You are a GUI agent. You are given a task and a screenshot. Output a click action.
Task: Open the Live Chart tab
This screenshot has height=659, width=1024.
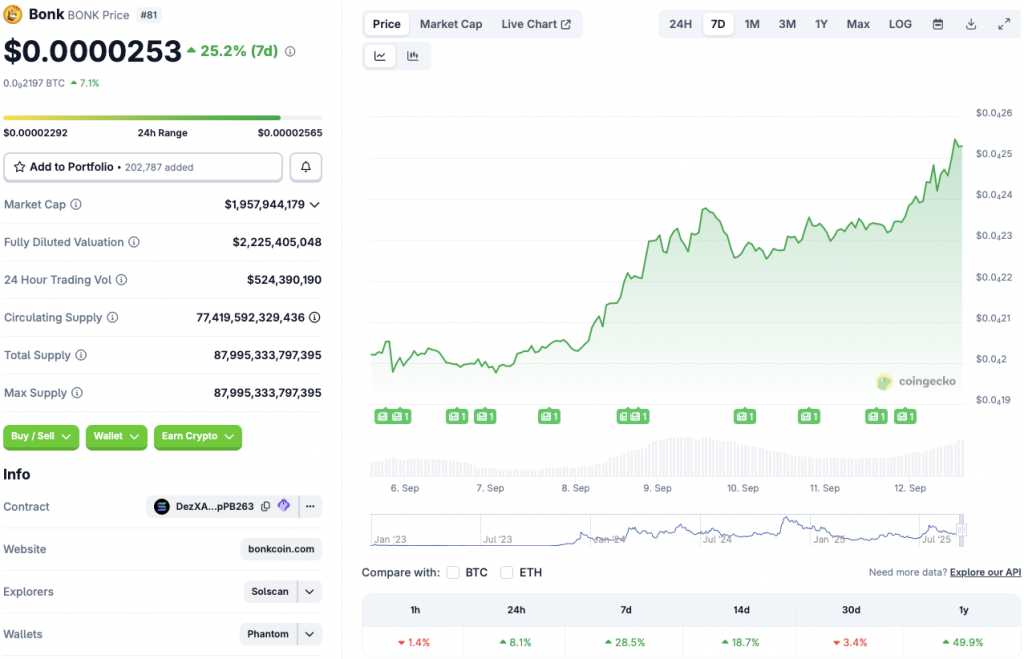[536, 24]
